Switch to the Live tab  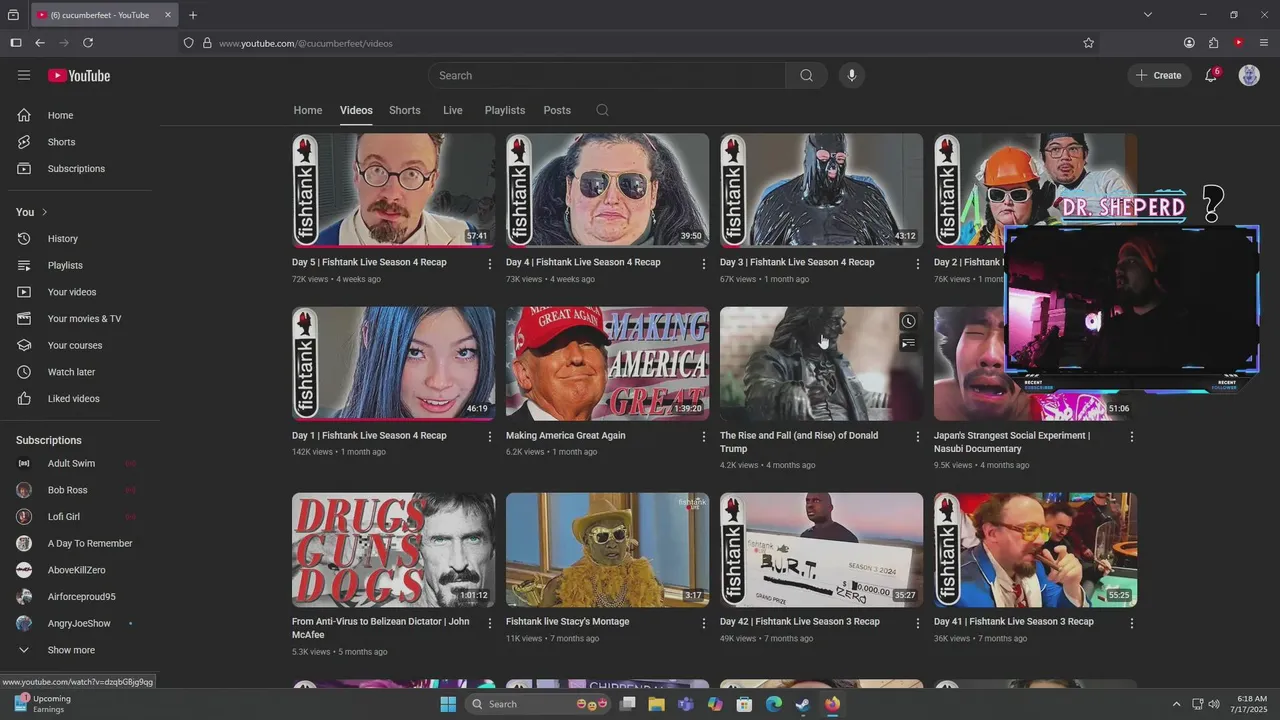coord(453,110)
